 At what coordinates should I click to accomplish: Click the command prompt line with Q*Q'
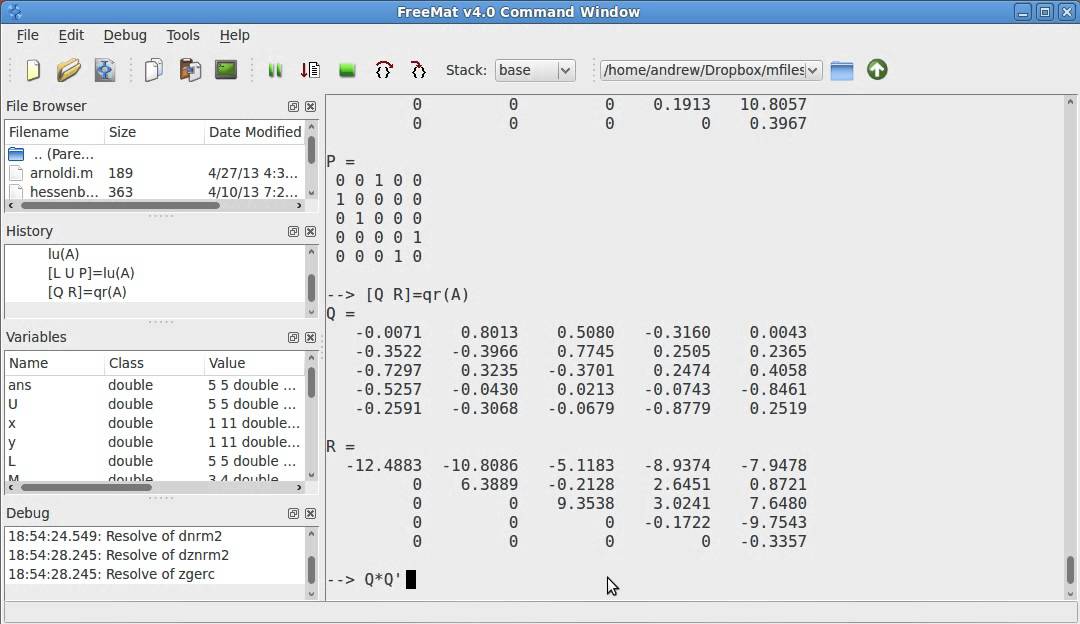pos(372,580)
